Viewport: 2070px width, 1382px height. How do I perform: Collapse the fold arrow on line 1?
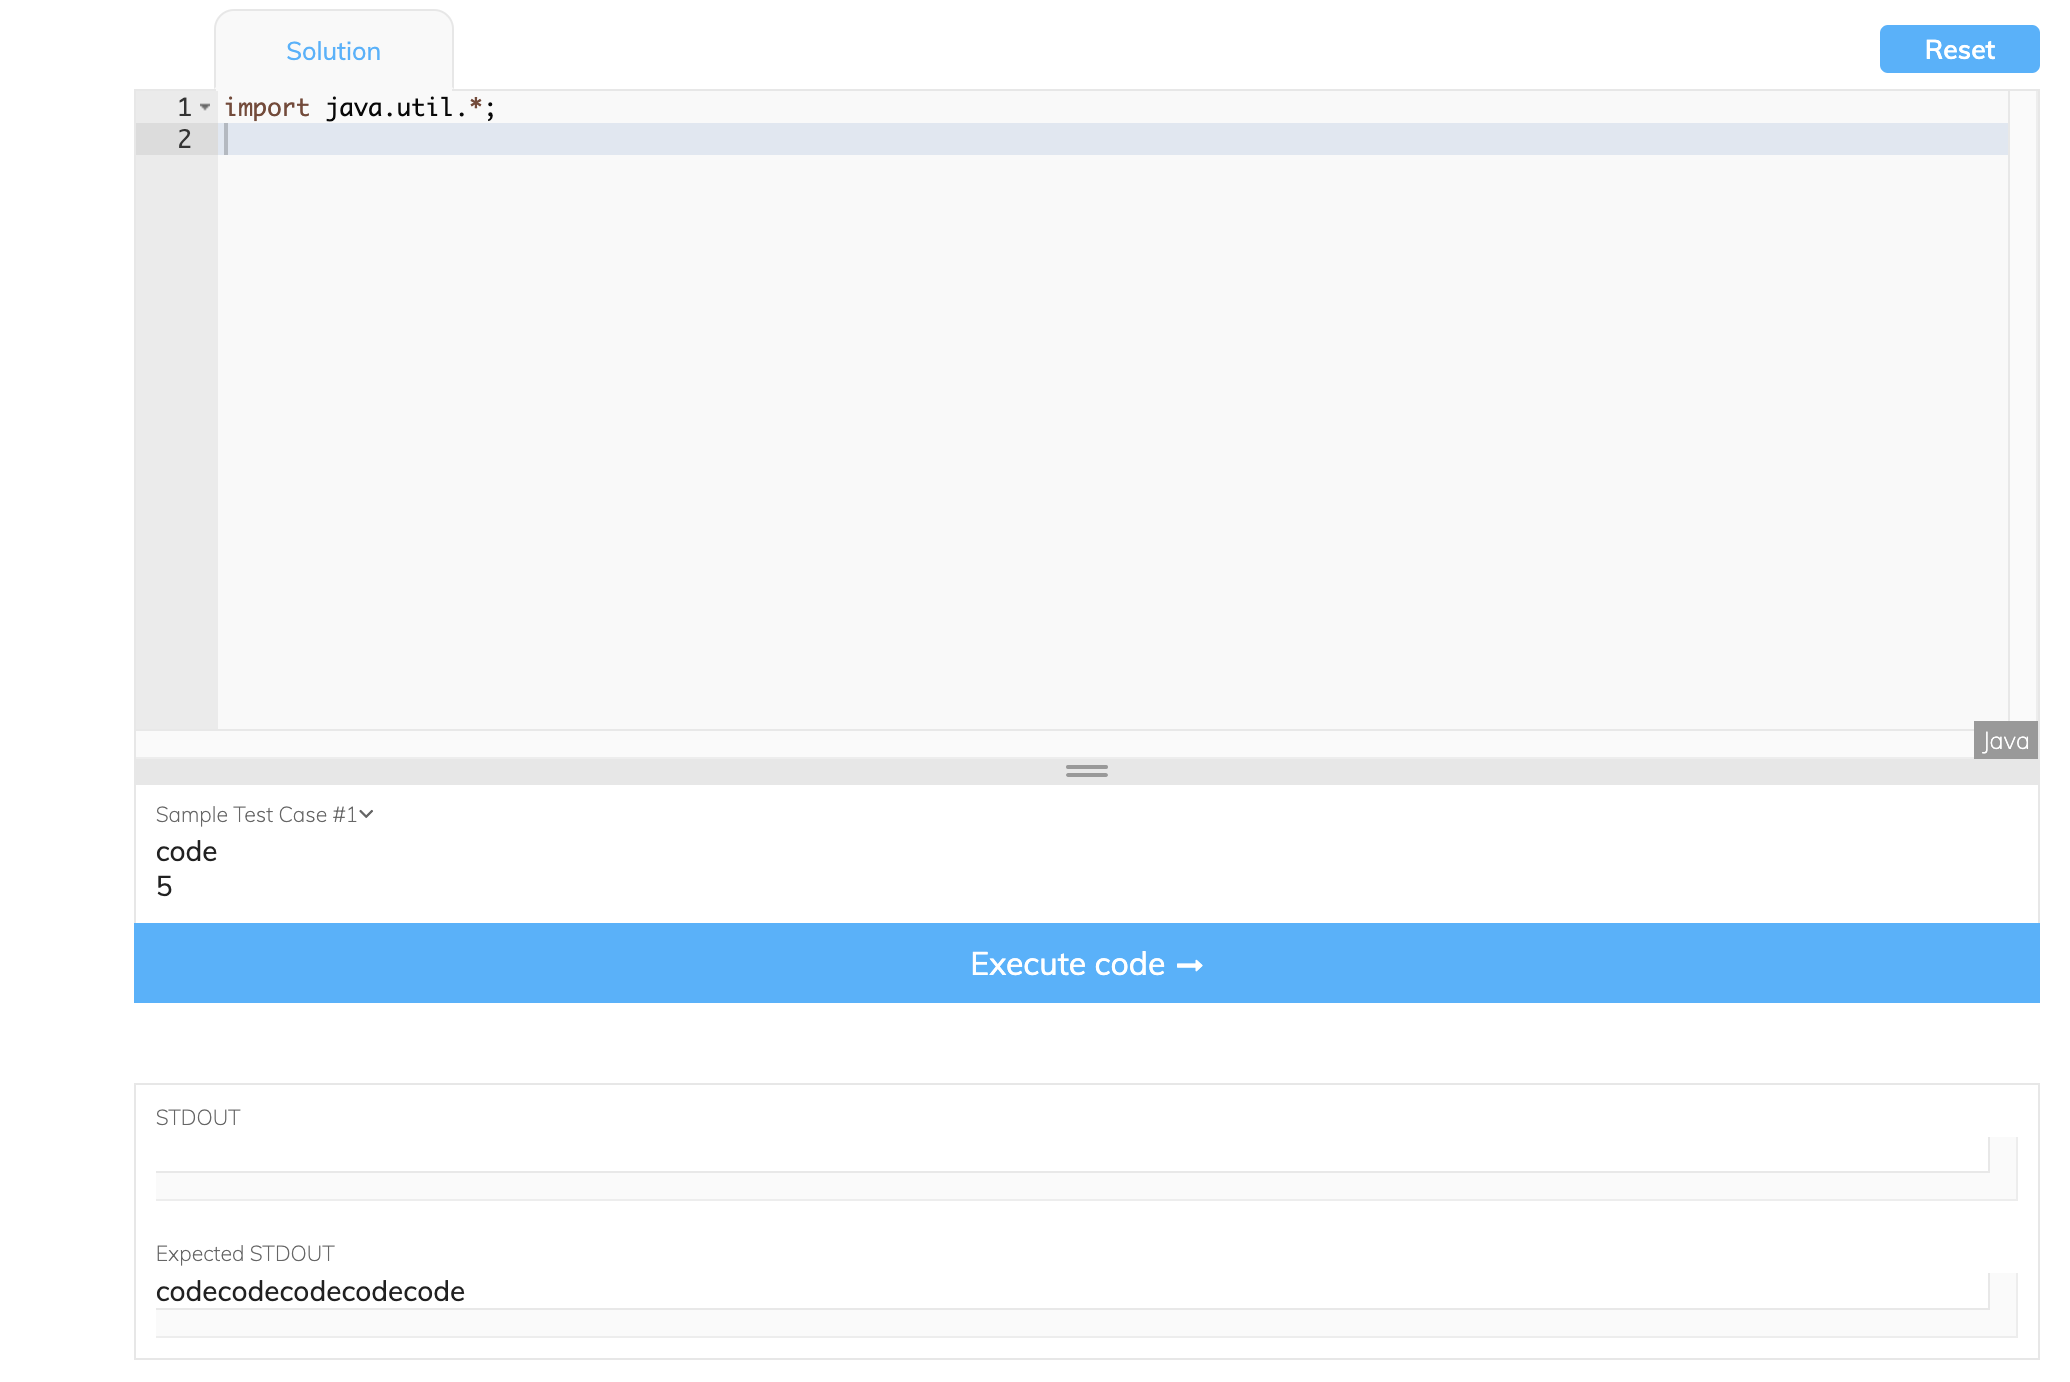(205, 107)
